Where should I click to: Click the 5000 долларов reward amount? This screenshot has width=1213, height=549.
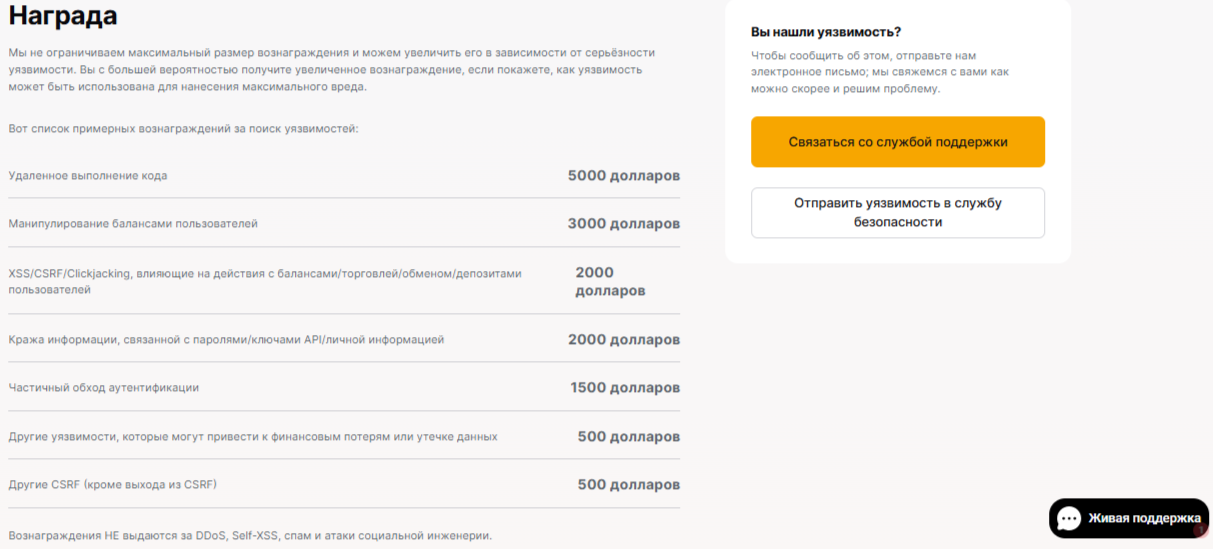pos(623,176)
